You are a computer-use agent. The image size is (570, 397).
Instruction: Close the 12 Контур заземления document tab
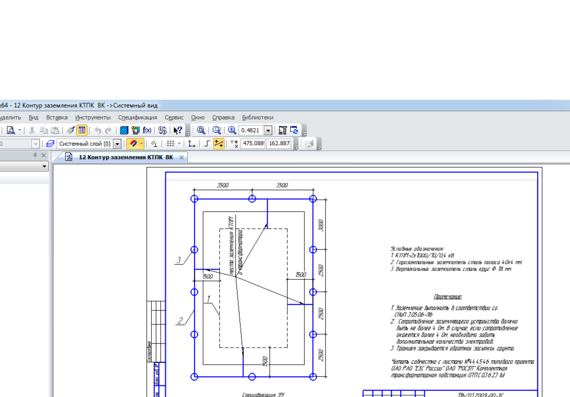click(x=181, y=157)
